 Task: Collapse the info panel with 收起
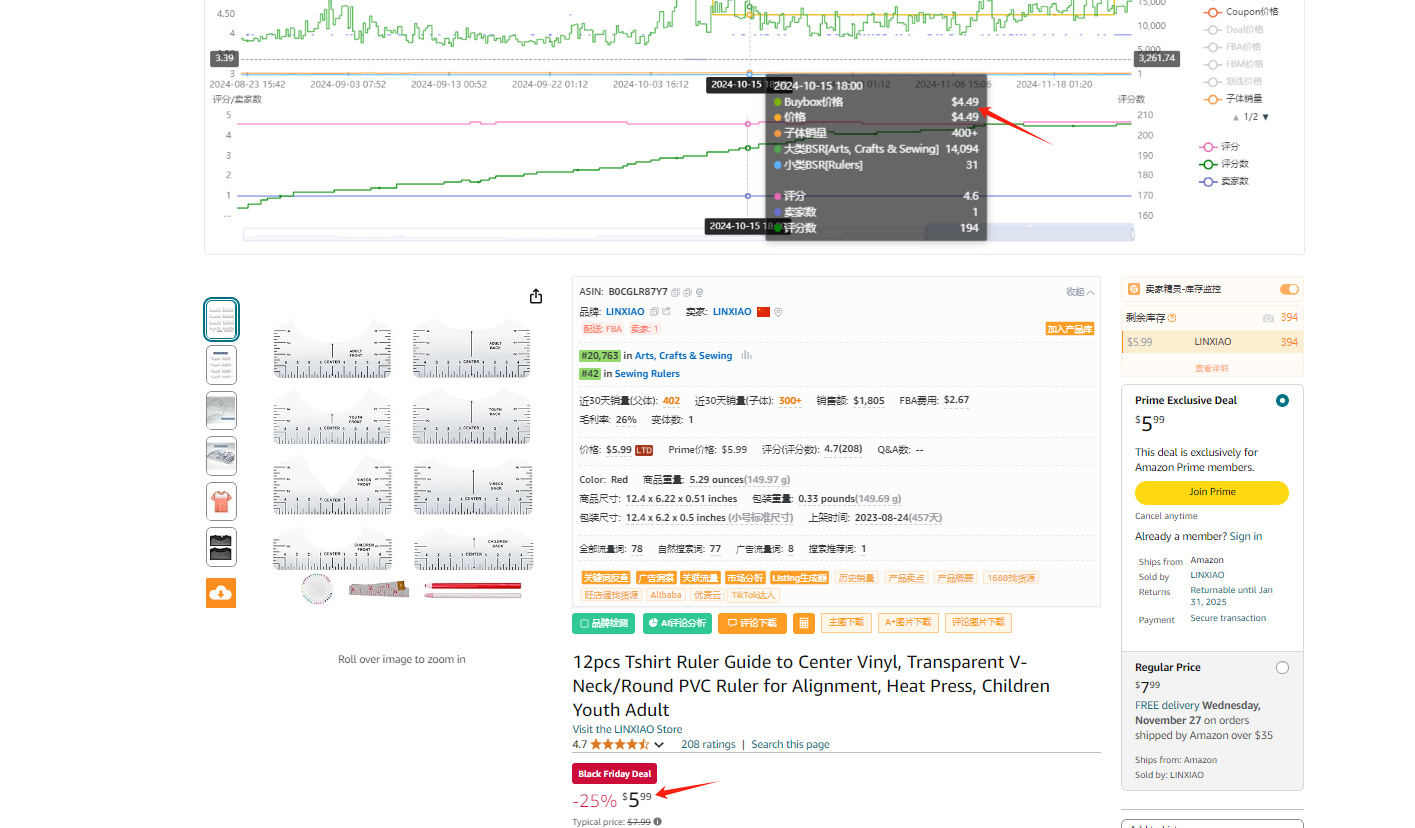click(1080, 292)
